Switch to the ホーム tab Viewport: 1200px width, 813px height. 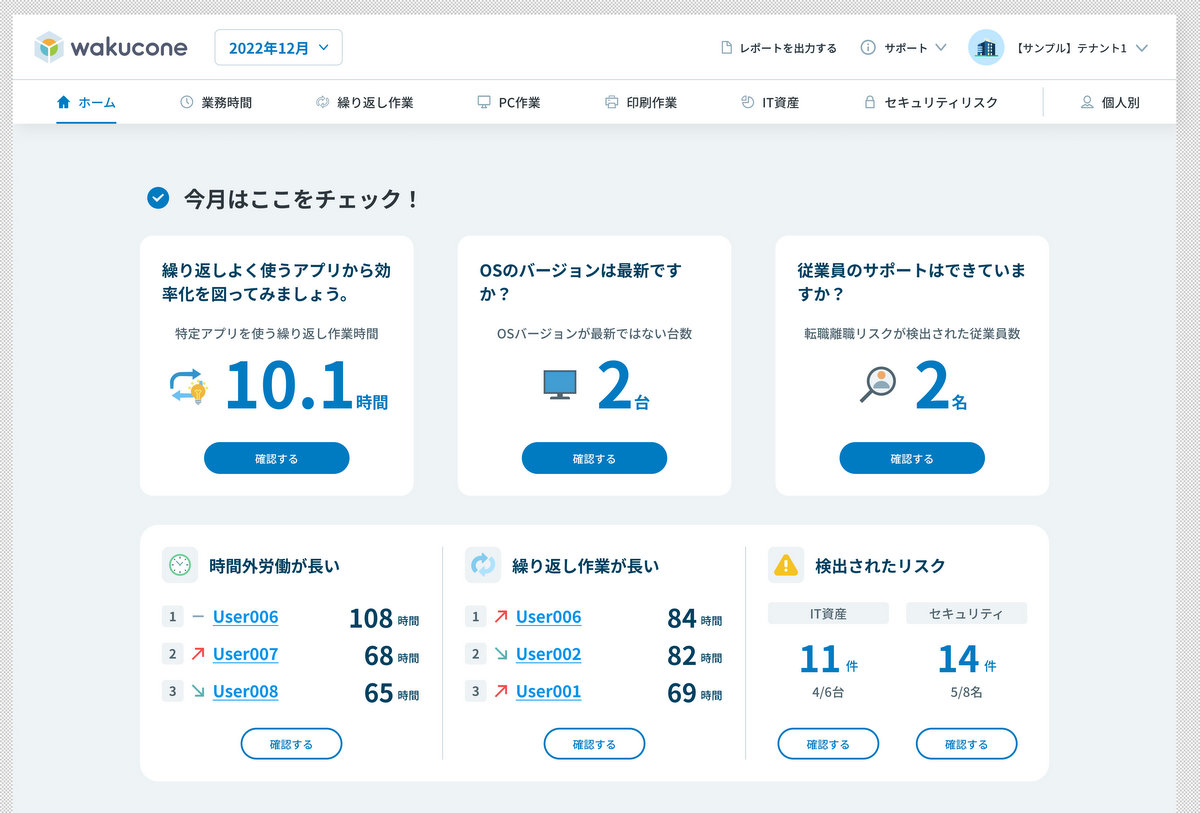click(84, 101)
